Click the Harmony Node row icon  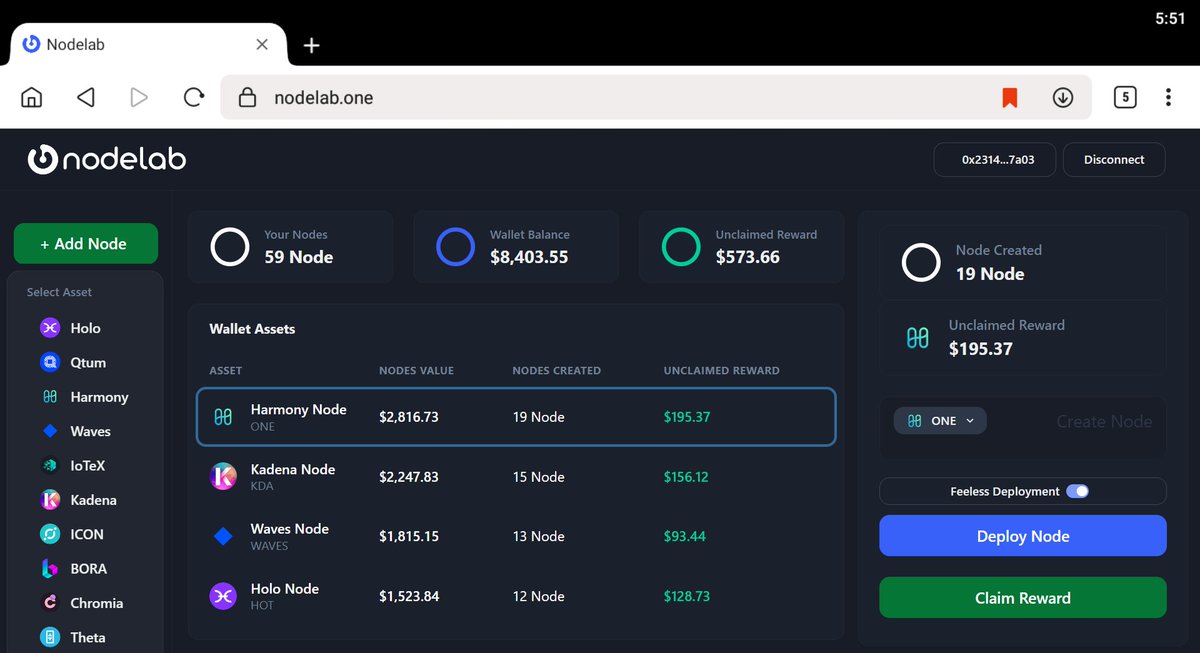222,417
